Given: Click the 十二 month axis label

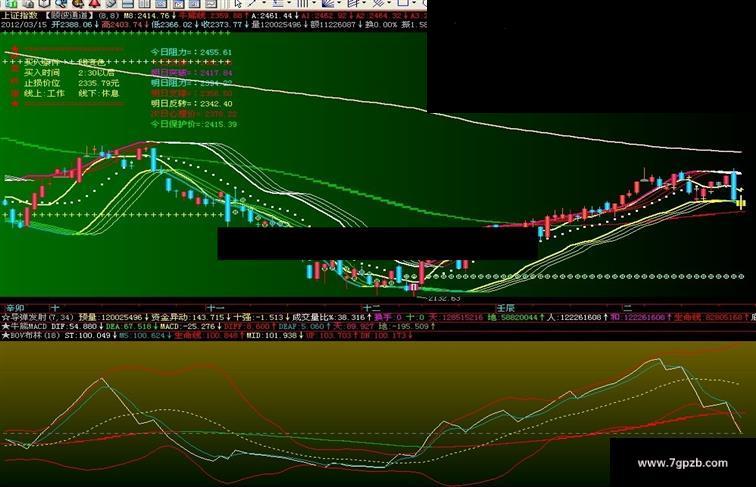Looking at the screenshot, I should click(372, 308).
